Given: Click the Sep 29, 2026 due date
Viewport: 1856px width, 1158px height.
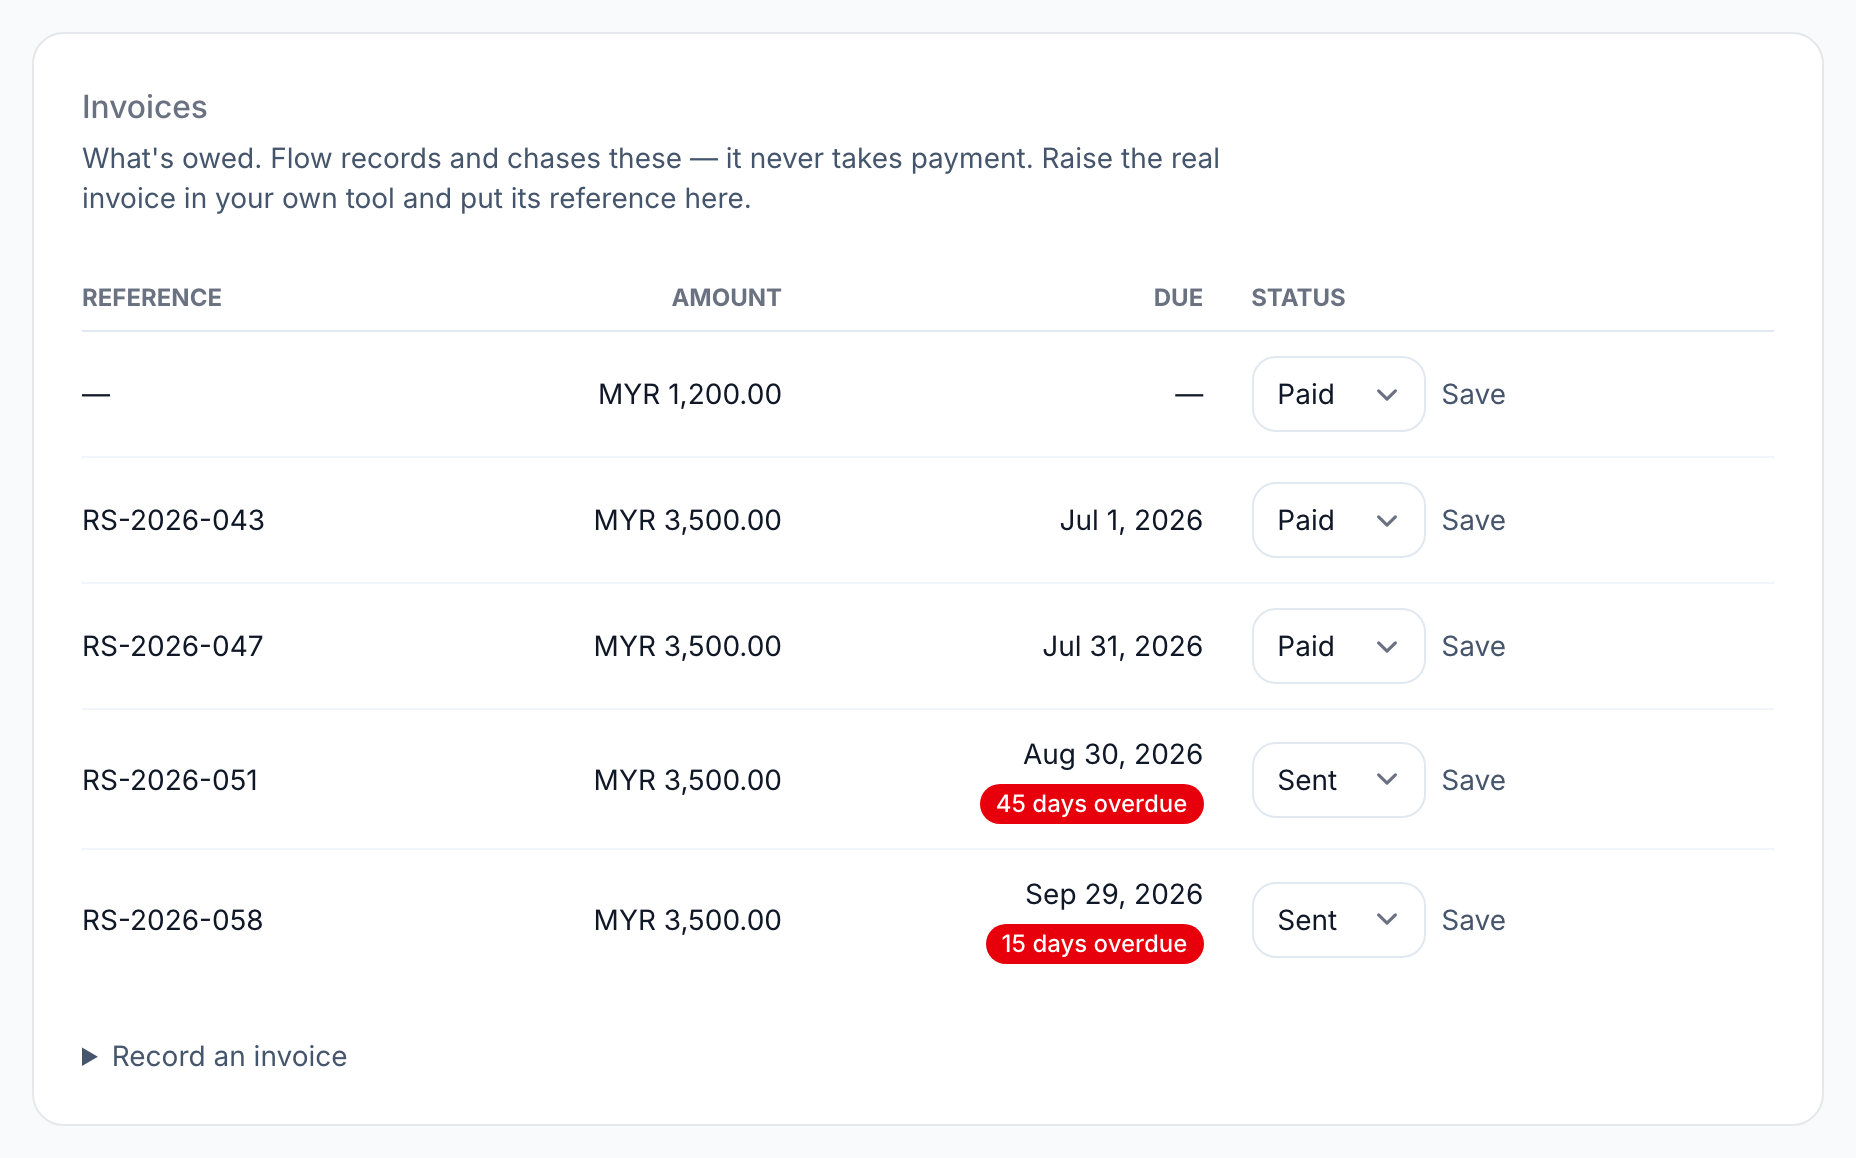Looking at the screenshot, I should click(x=1114, y=894).
